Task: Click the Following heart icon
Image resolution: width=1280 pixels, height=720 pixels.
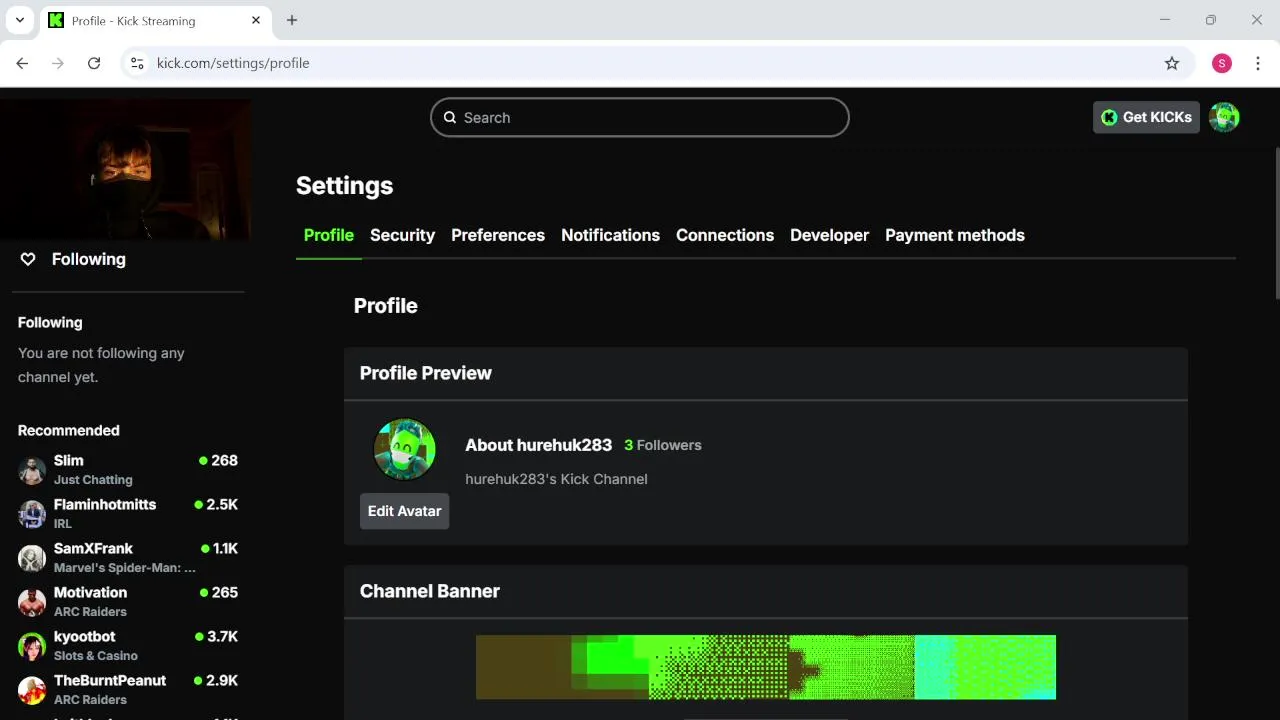Action: click(28, 259)
